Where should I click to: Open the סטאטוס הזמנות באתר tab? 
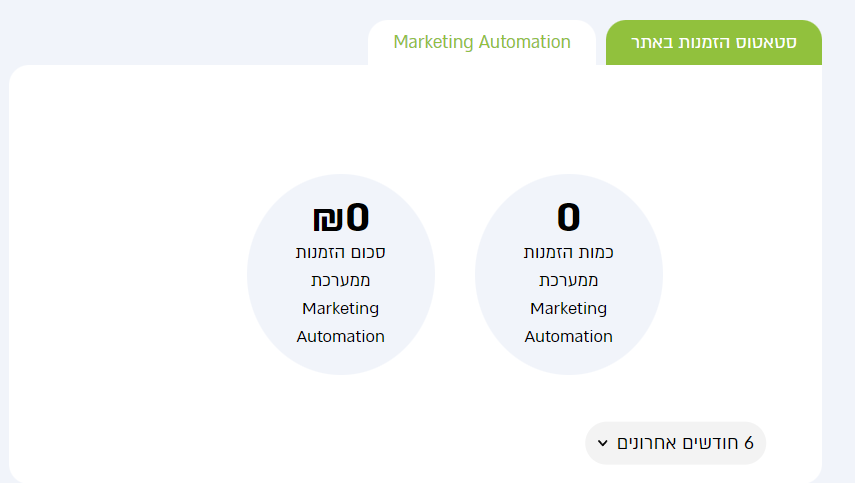[x=714, y=43]
